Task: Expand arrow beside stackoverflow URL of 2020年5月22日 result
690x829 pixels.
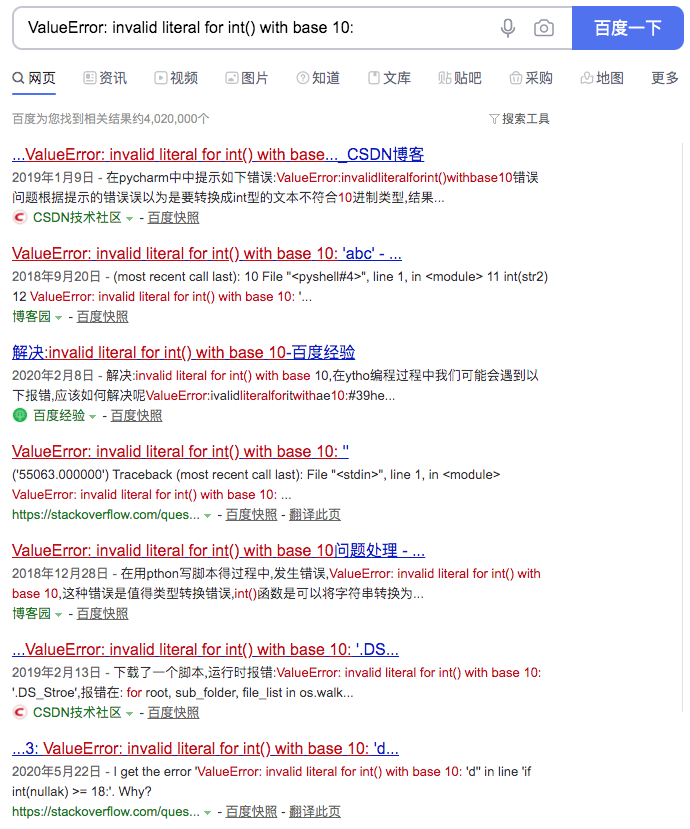Action: pos(207,813)
